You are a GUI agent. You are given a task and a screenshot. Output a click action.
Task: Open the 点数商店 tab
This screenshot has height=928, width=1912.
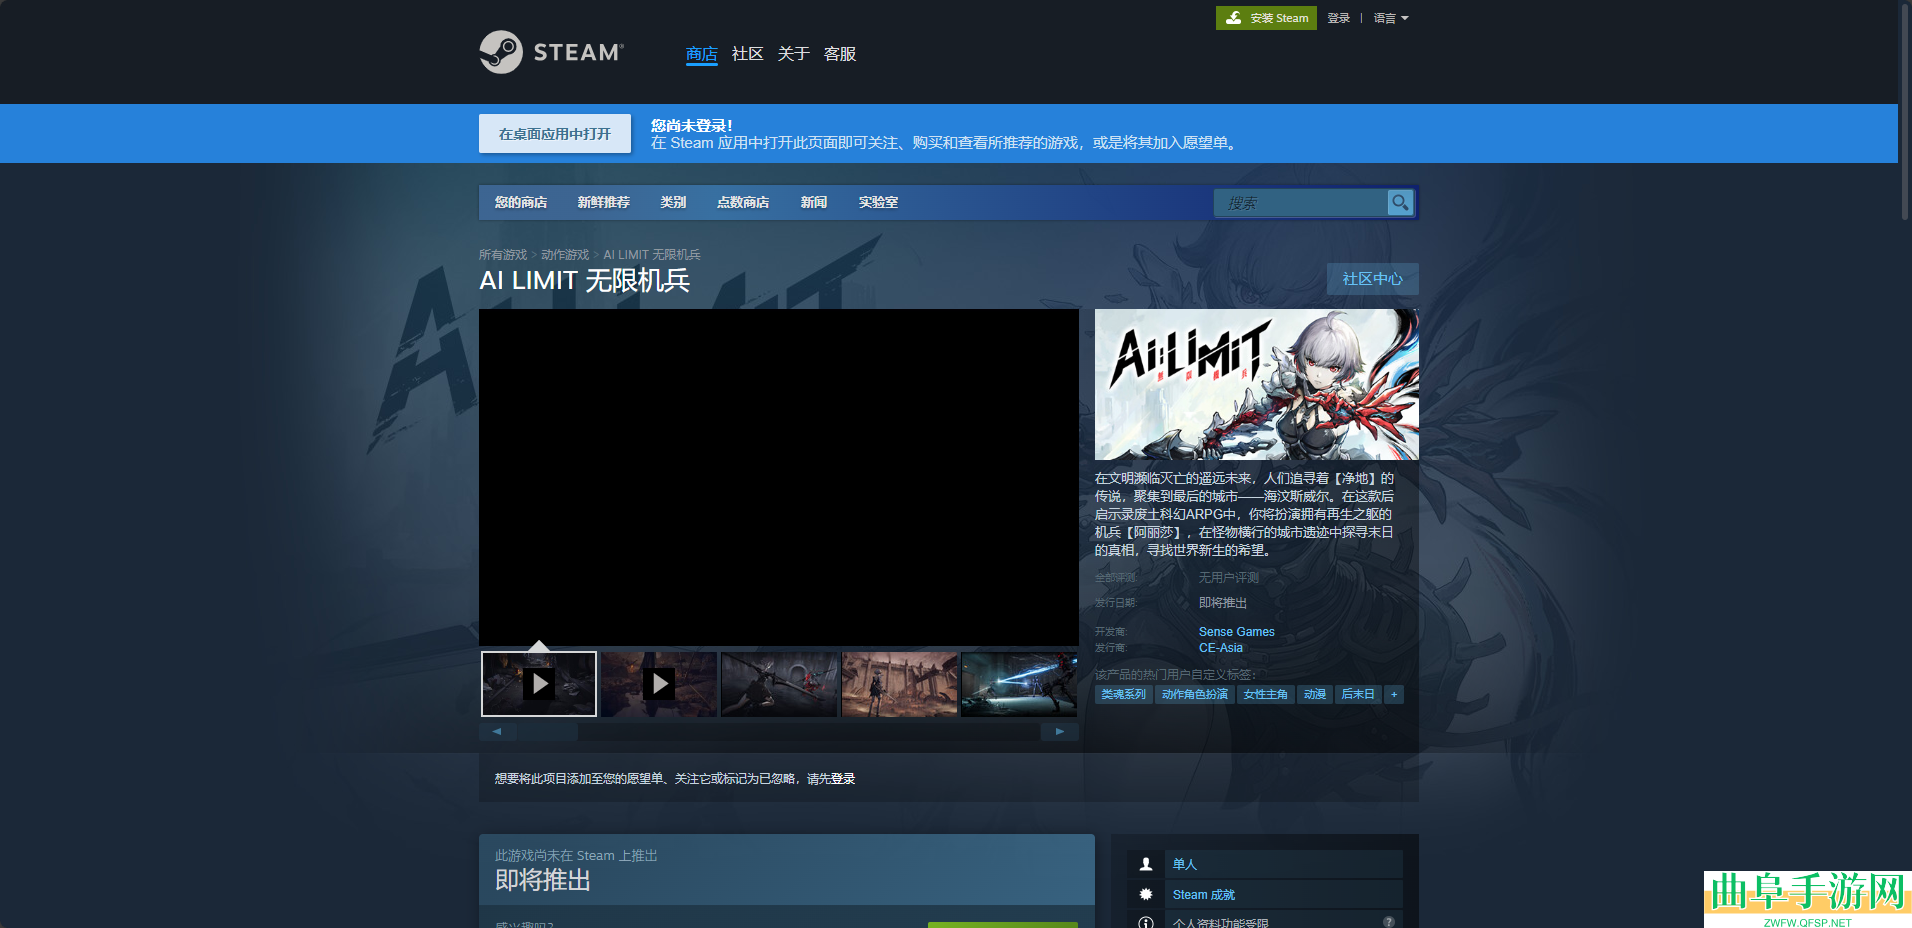743,202
